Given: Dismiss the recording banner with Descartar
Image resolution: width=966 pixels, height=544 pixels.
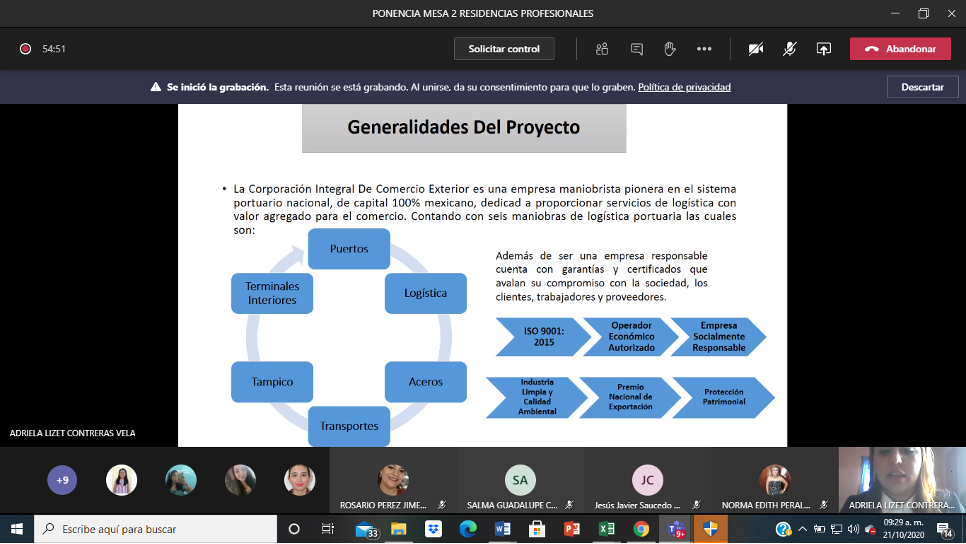Looking at the screenshot, I should (922, 87).
